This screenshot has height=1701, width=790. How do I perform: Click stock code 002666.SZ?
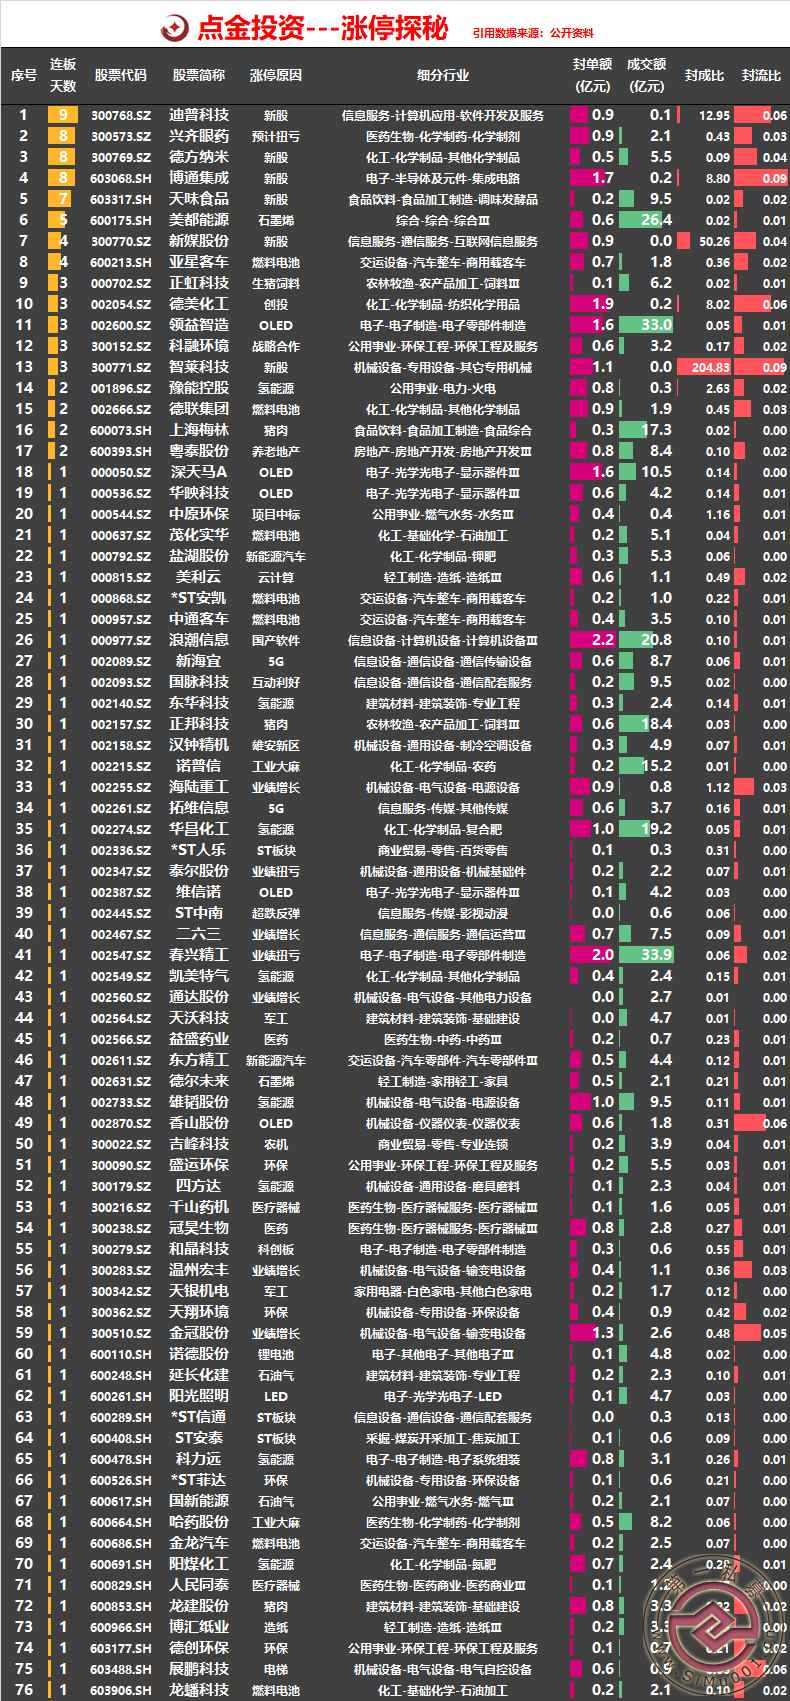pos(121,410)
